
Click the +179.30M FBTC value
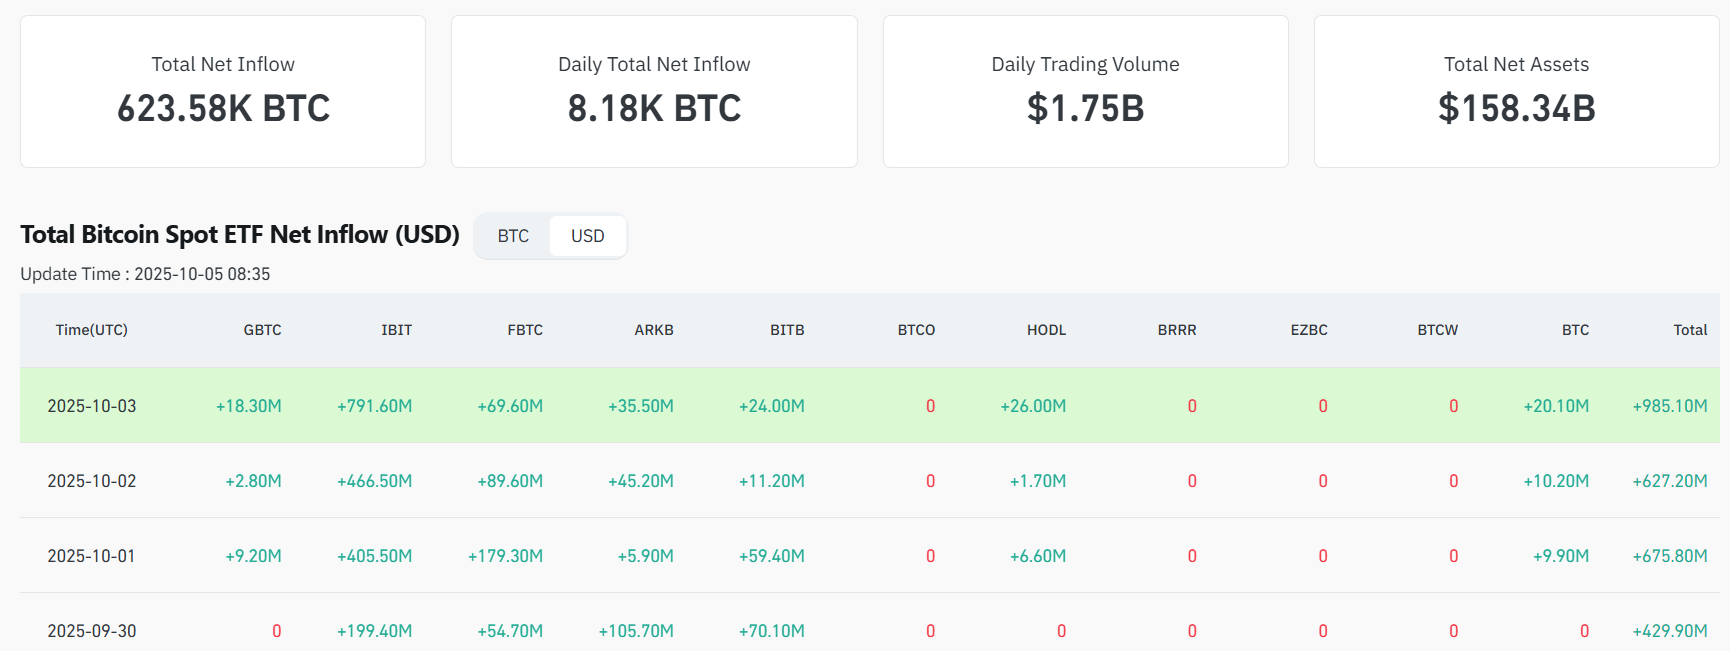click(x=505, y=556)
